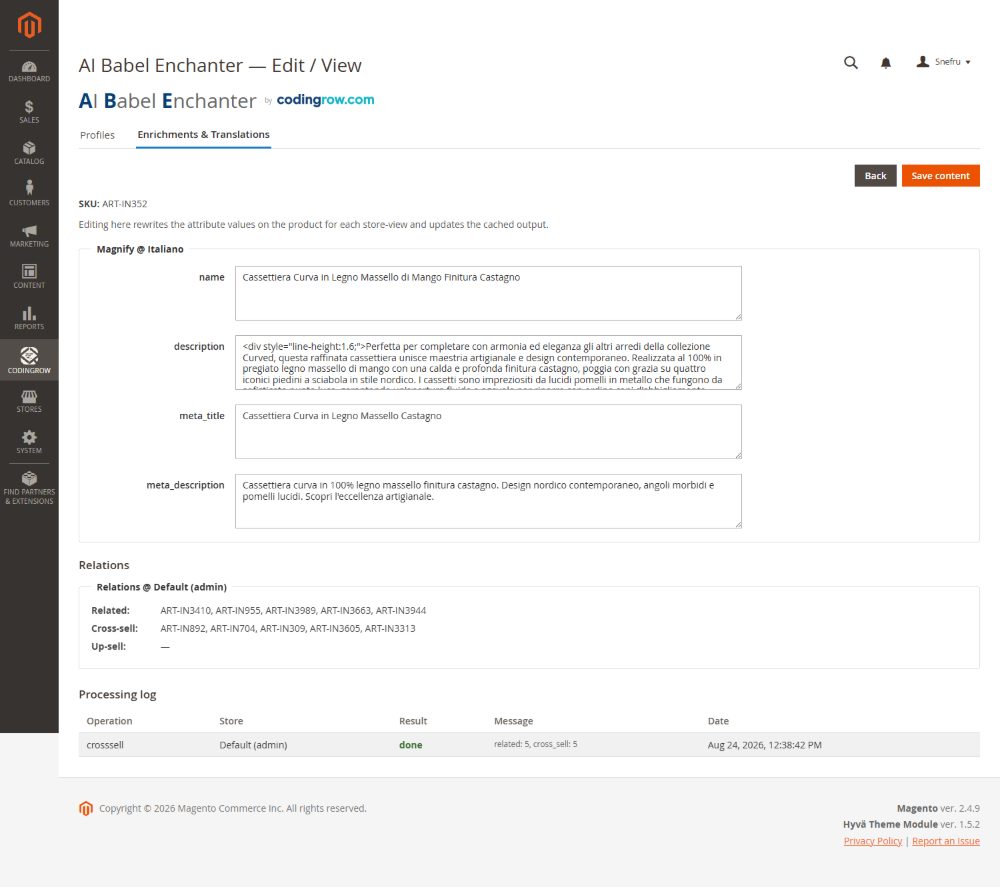Screen dimensions: 1000x887
Task: Follow the codingrow.com link
Action: coord(325,99)
